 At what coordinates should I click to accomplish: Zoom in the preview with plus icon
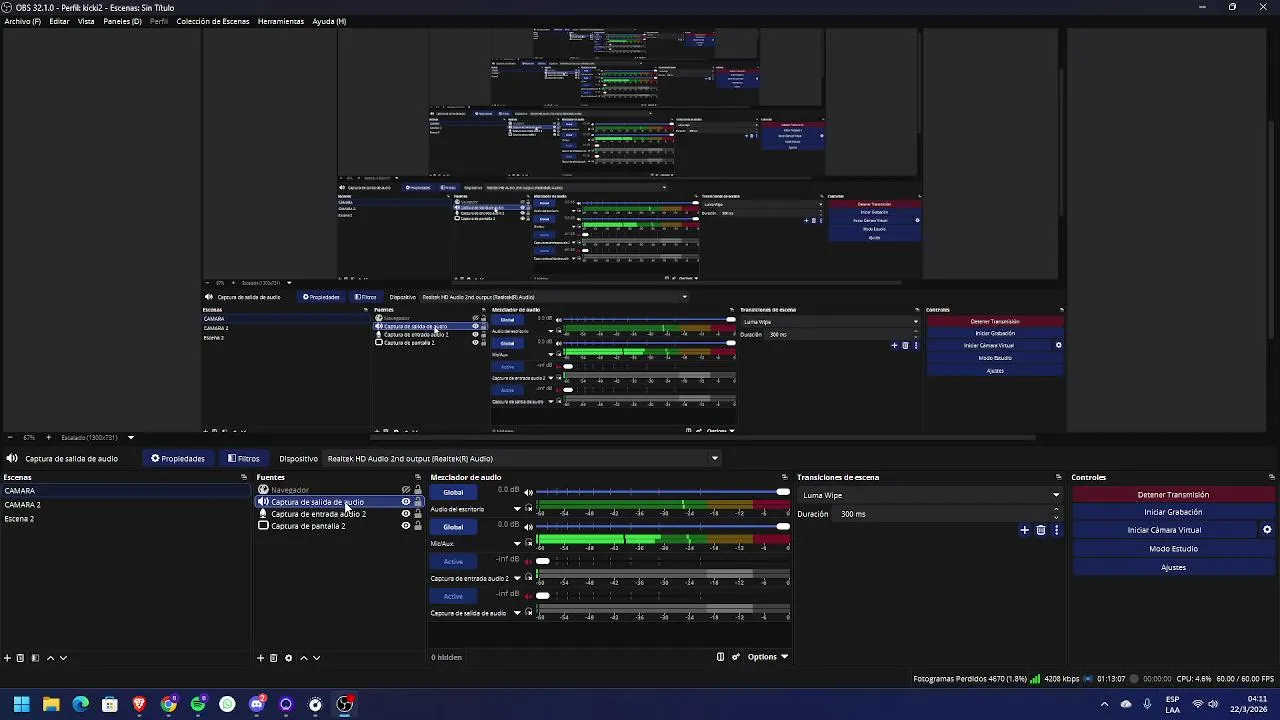[x=48, y=437]
